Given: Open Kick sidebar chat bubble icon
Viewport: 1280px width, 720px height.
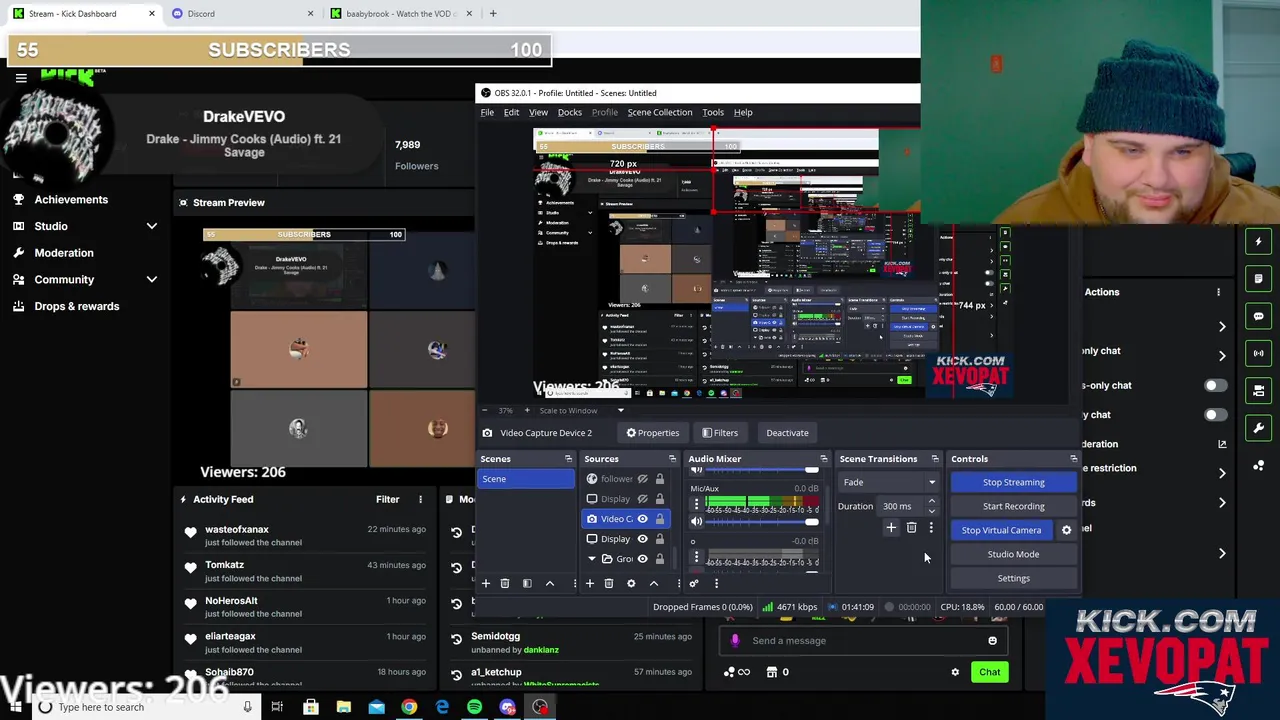Looking at the screenshot, I should coord(1258,316).
